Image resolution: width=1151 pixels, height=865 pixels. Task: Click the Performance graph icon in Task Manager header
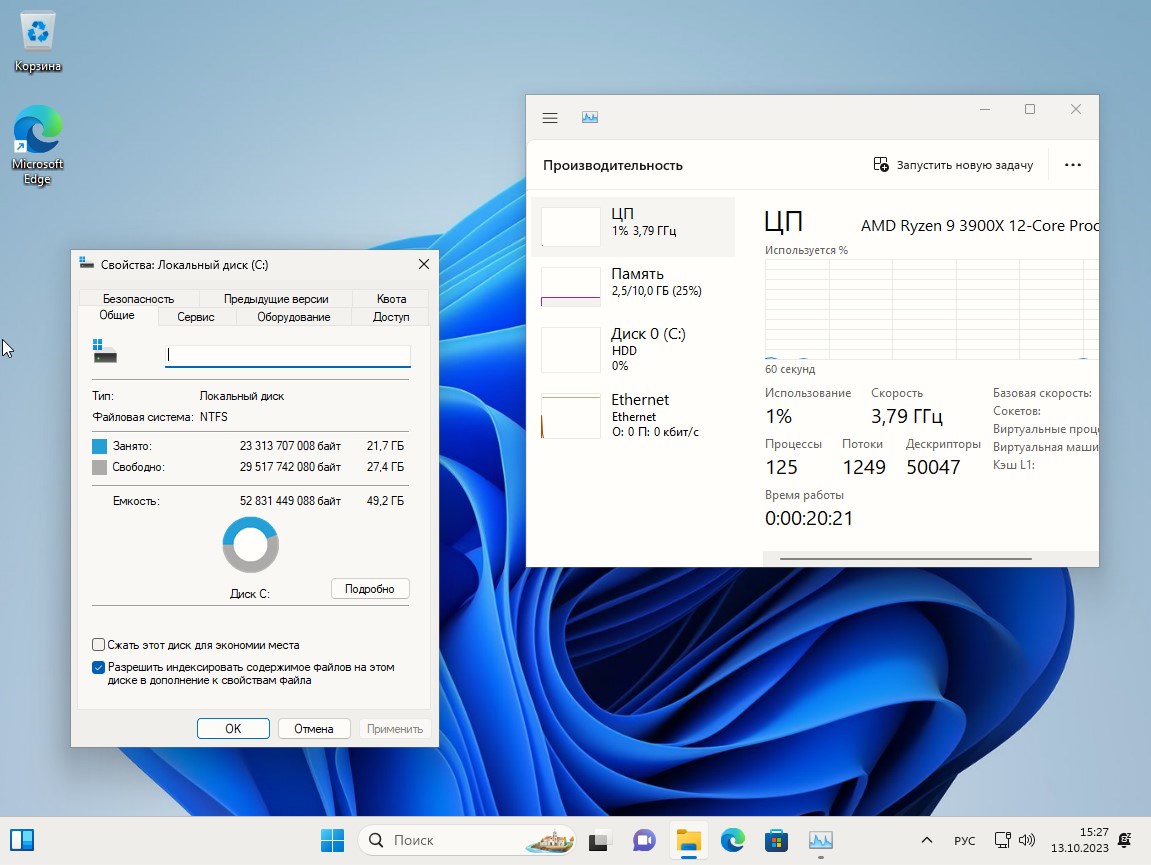[590, 118]
